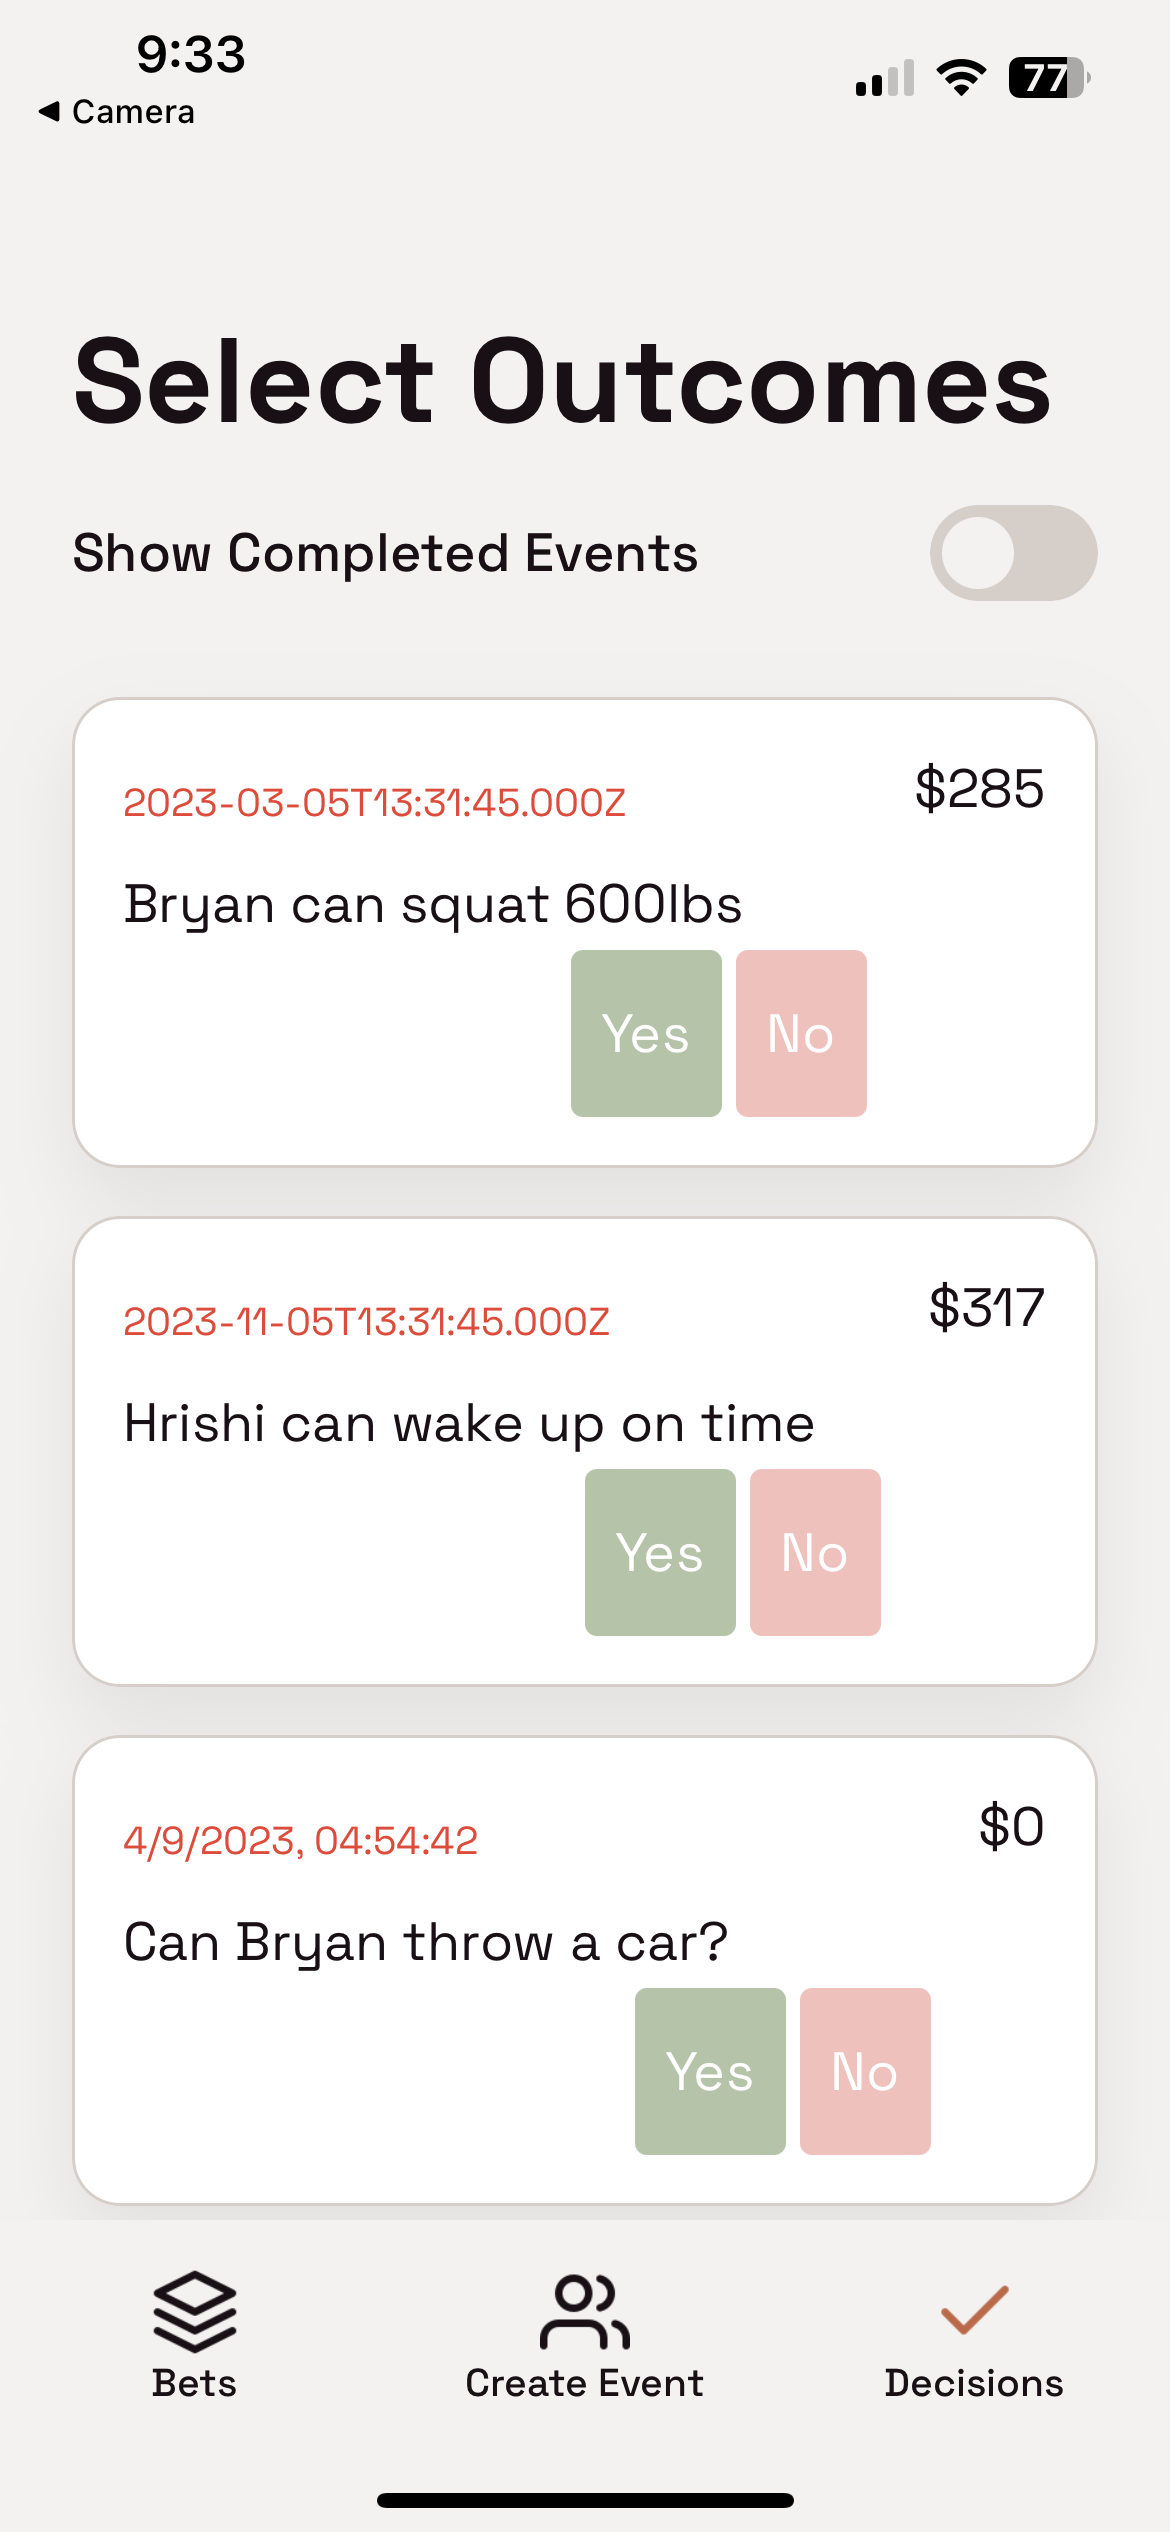1170x2532 pixels.
Task: Tap the cellular signal bars
Action: coord(885,78)
